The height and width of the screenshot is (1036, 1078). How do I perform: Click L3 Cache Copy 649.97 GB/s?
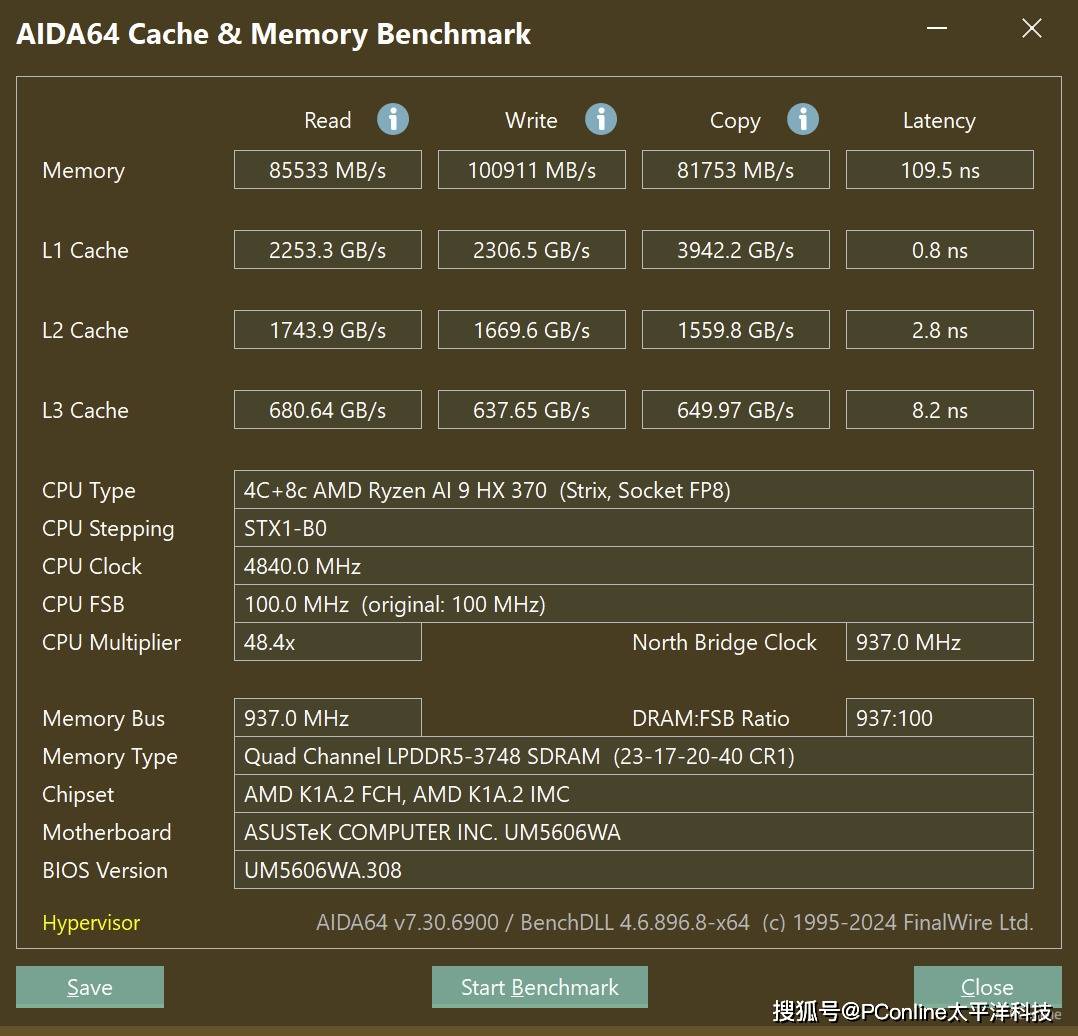(x=736, y=410)
